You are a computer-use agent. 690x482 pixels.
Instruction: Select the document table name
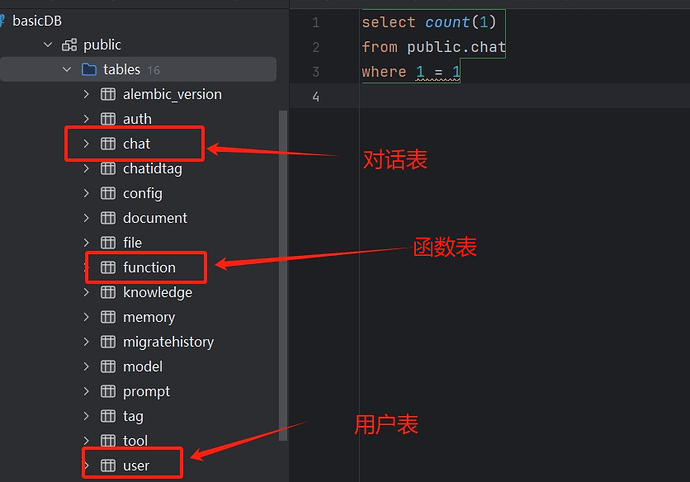(155, 218)
